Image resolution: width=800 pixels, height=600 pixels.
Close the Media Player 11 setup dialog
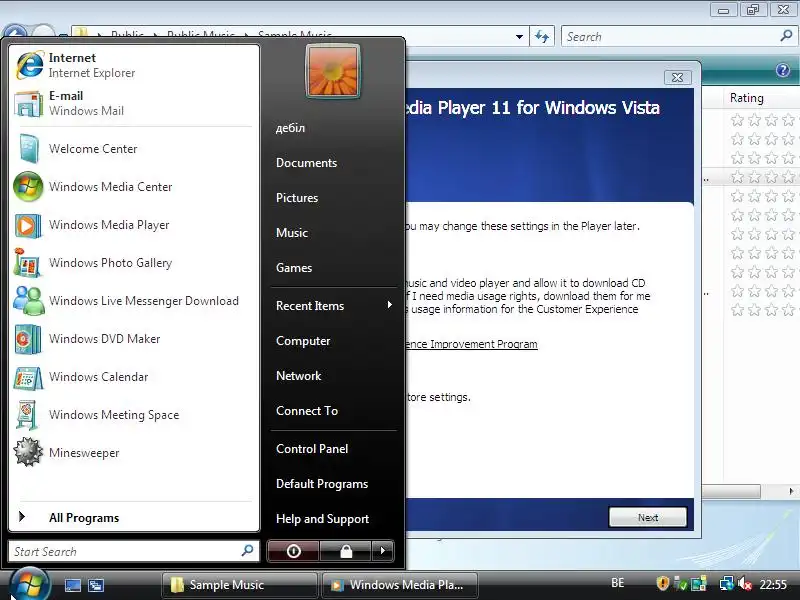[x=678, y=78]
